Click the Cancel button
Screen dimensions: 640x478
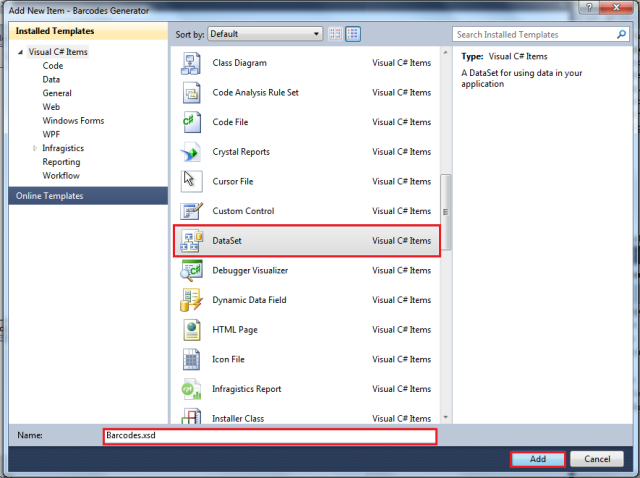tap(597, 459)
